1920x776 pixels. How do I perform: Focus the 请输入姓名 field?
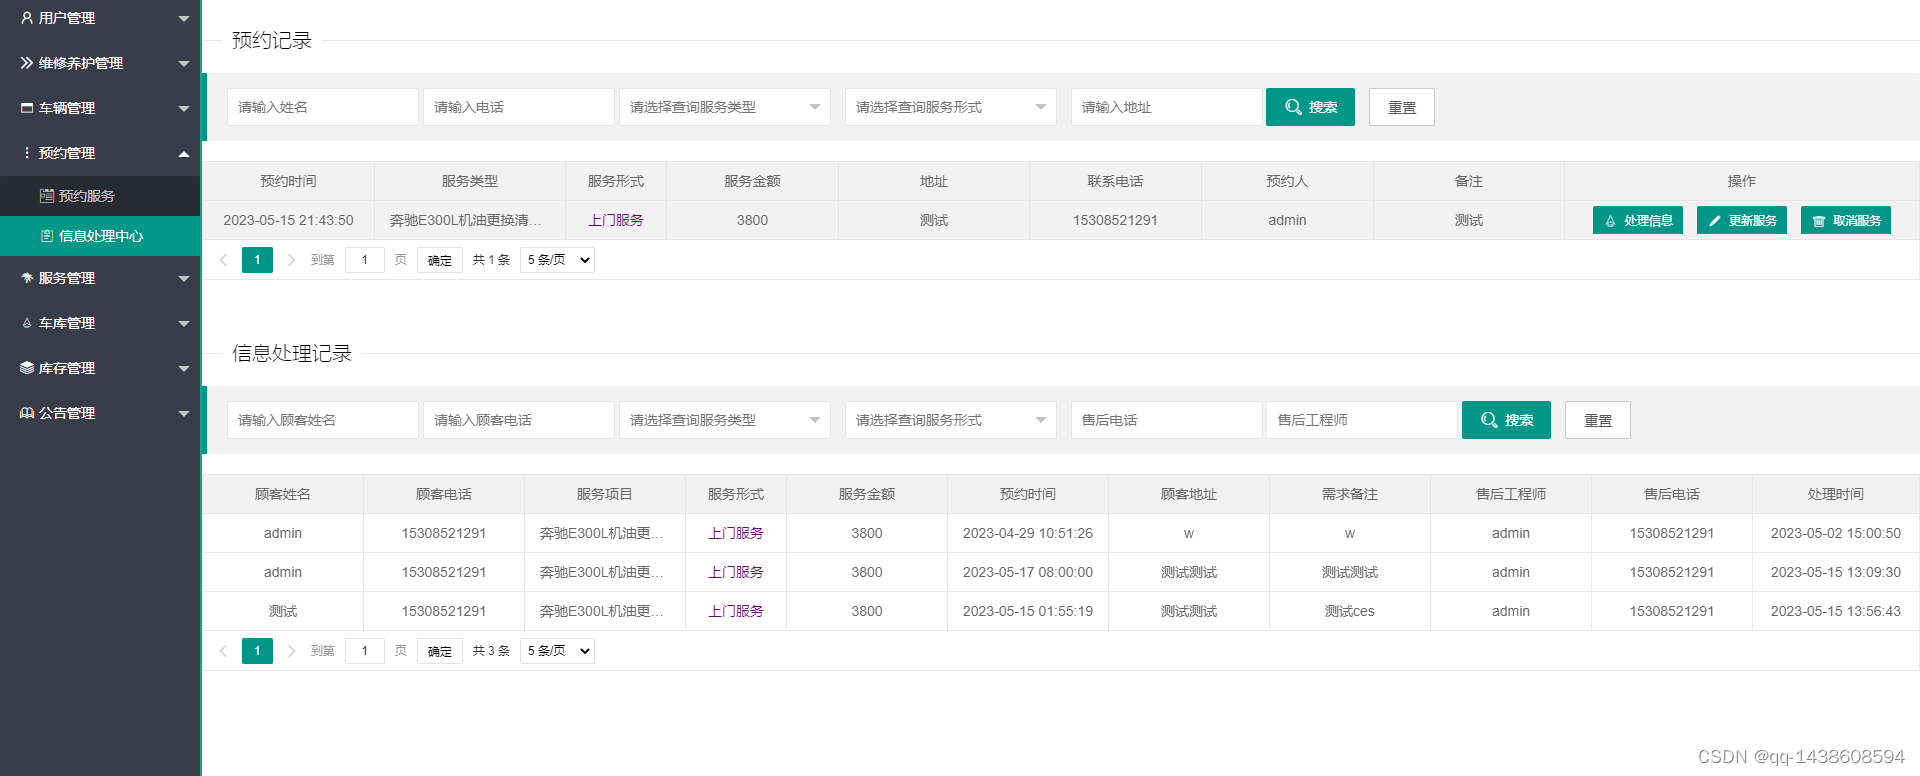(323, 107)
